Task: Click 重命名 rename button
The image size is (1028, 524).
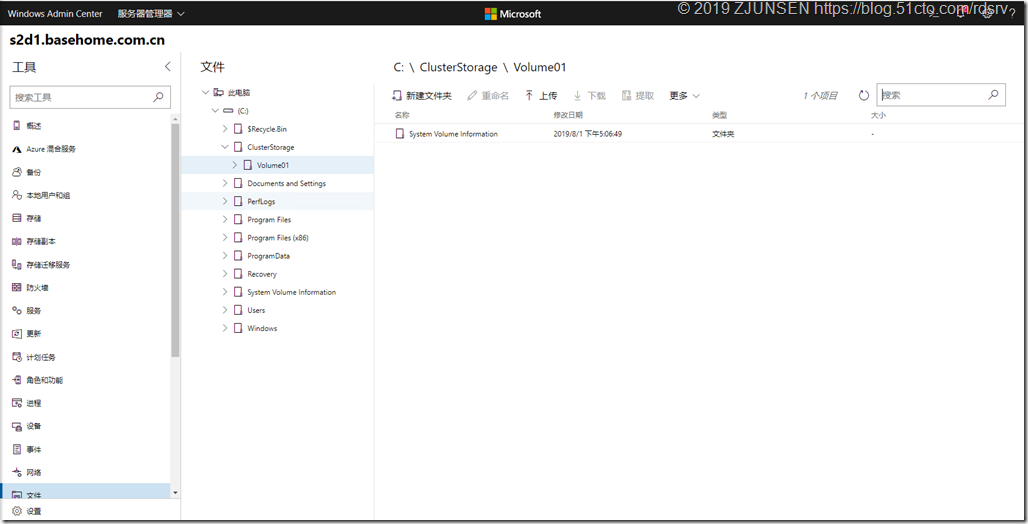Action: point(488,96)
